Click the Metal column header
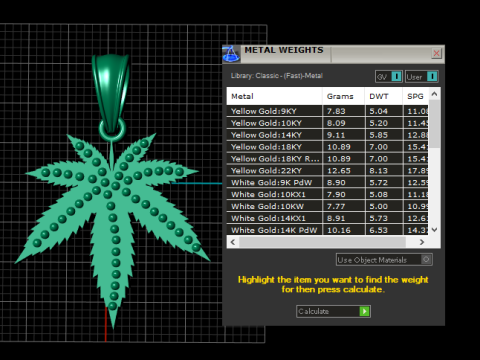 (274, 96)
